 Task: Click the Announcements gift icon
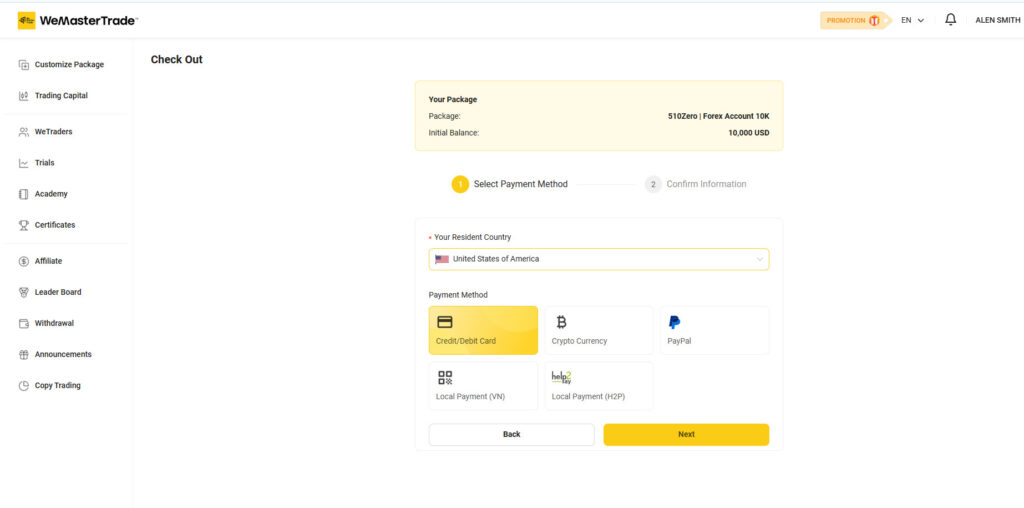pos(24,354)
